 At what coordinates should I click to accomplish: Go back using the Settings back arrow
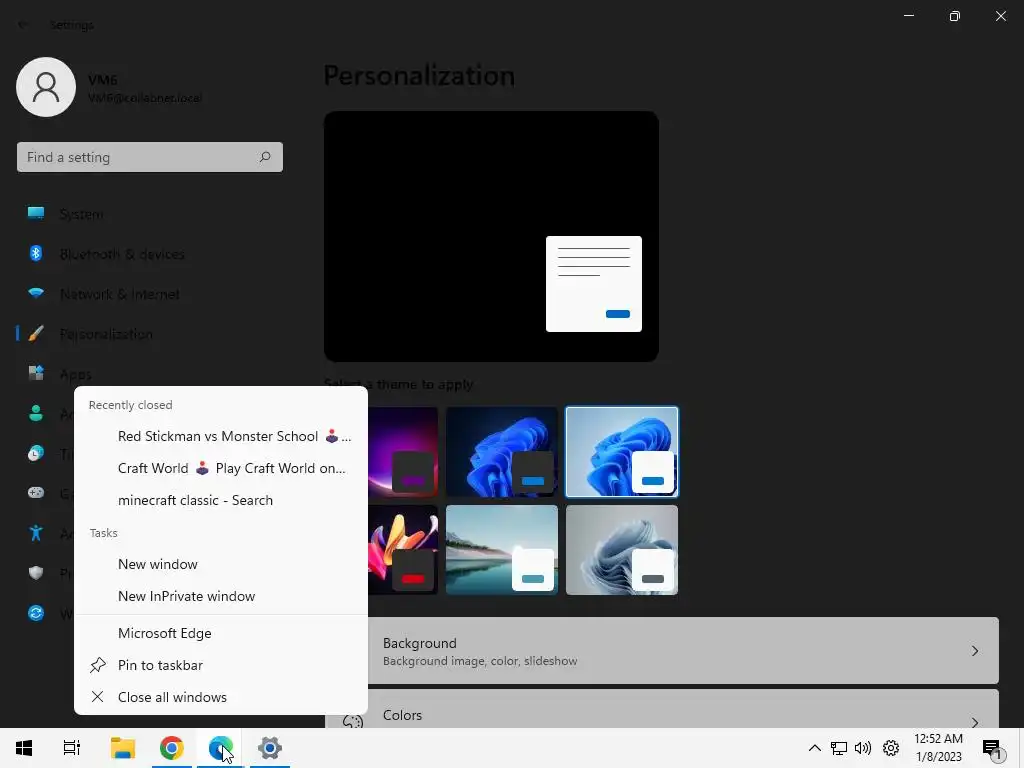point(23,25)
